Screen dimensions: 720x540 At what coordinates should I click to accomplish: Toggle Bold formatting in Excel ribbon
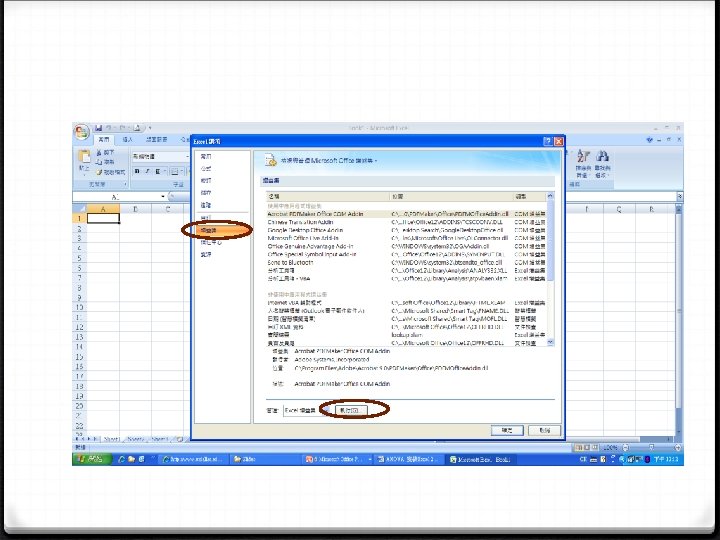click(137, 171)
